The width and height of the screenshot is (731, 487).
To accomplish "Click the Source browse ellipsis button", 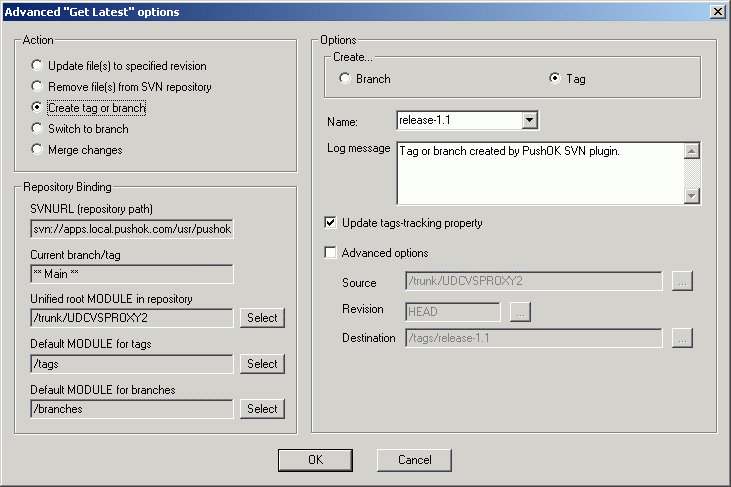I will point(682,281).
